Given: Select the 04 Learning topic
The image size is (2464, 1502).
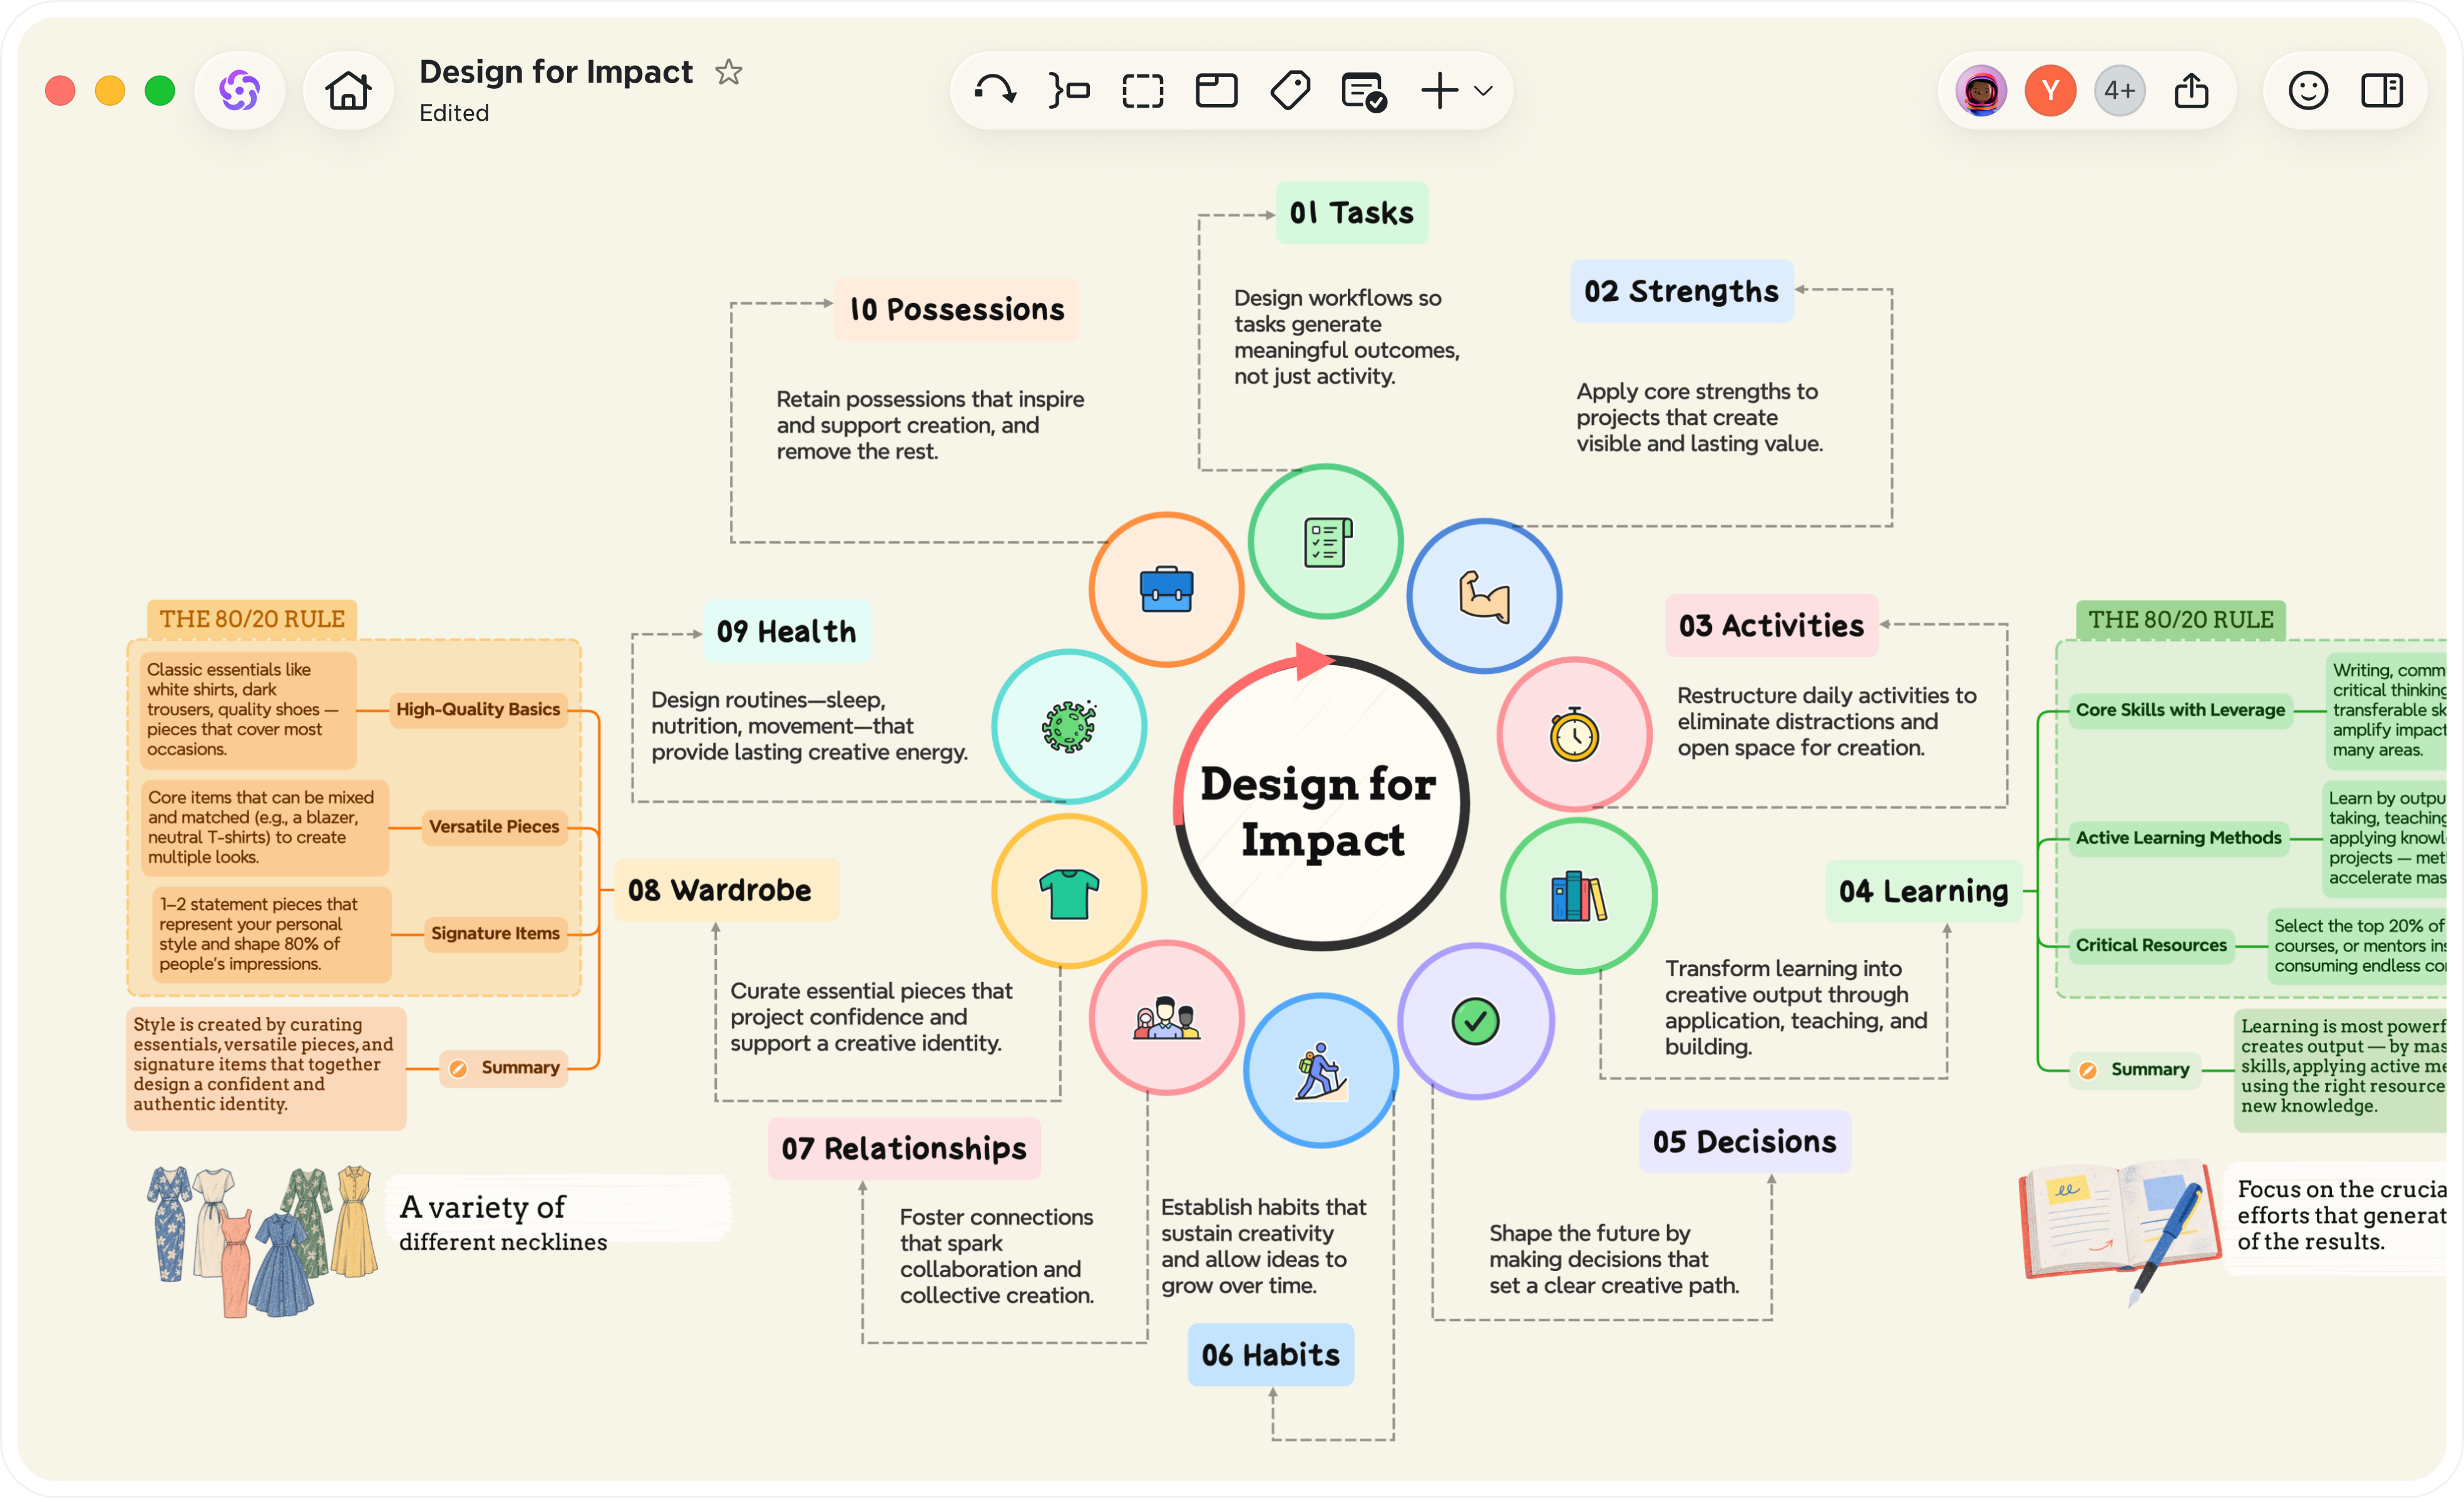Looking at the screenshot, I should click(x=1924, y=892).
